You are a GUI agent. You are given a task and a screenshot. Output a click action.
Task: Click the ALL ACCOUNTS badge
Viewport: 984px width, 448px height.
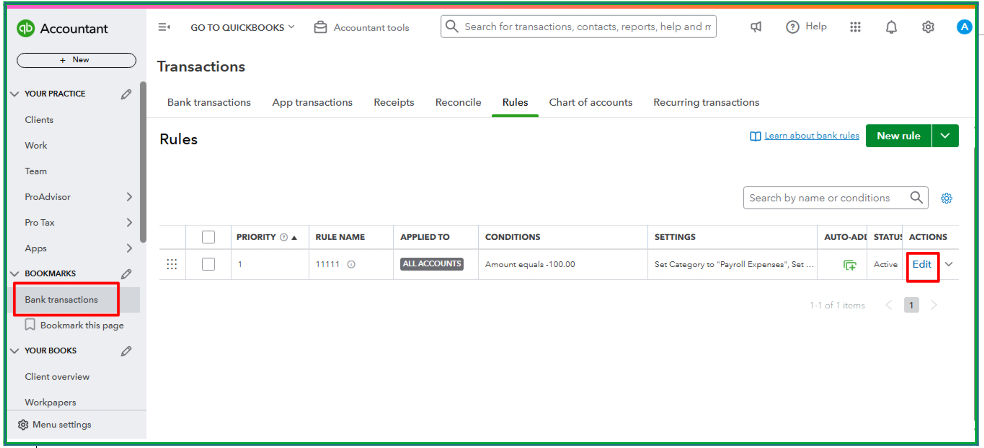tap(432, 264)
